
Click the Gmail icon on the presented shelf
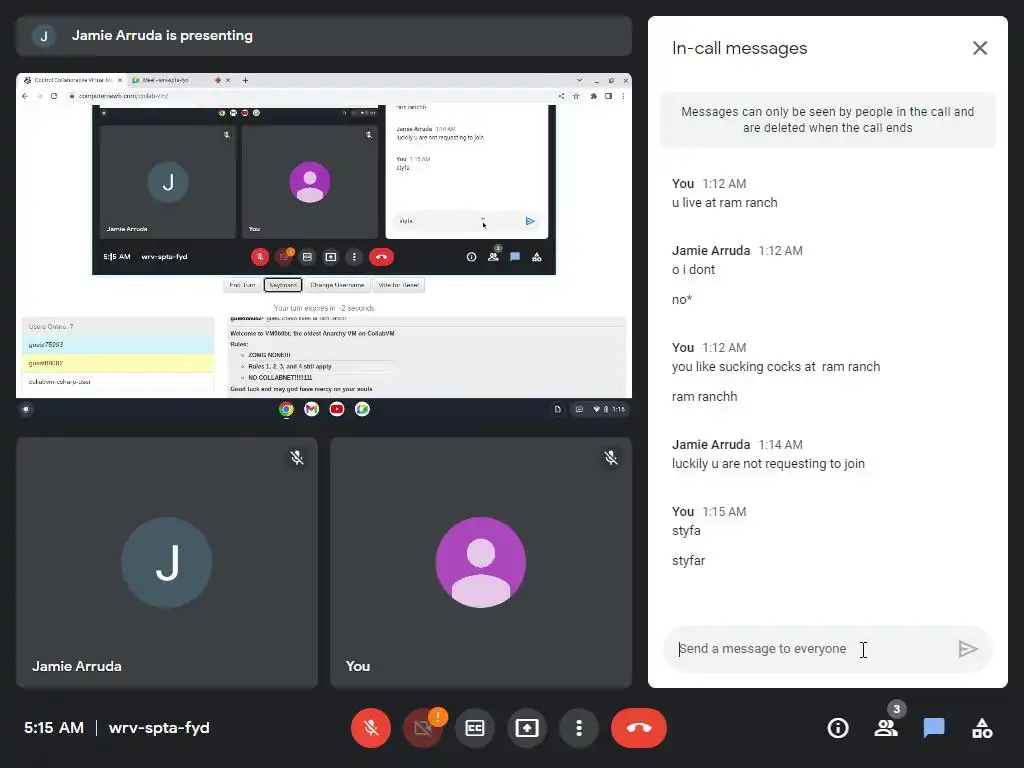coord(312,409)
